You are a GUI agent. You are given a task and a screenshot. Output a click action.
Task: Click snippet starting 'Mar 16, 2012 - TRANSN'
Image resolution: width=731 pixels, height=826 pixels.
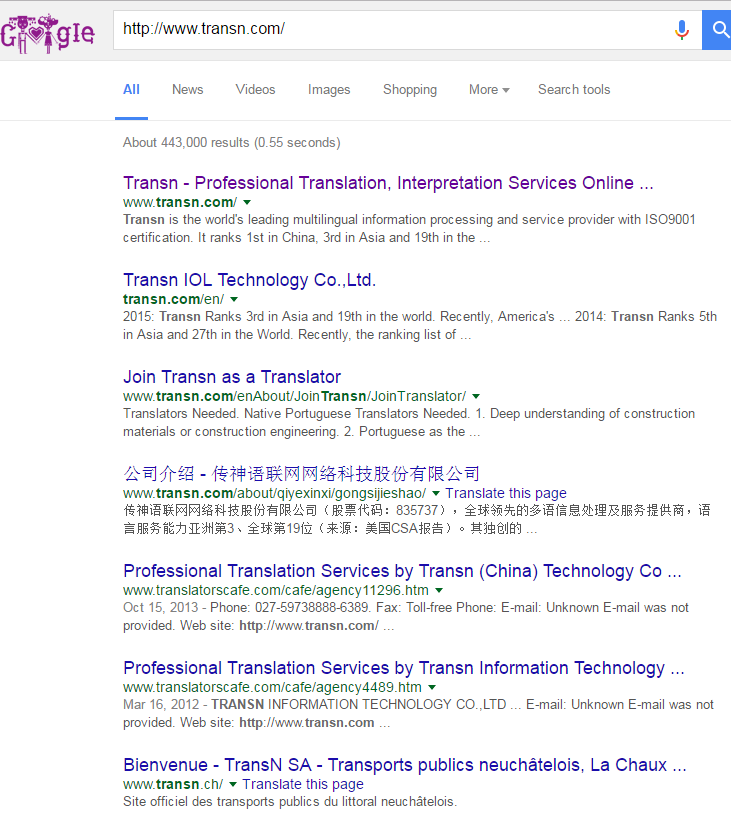point(418,713)
